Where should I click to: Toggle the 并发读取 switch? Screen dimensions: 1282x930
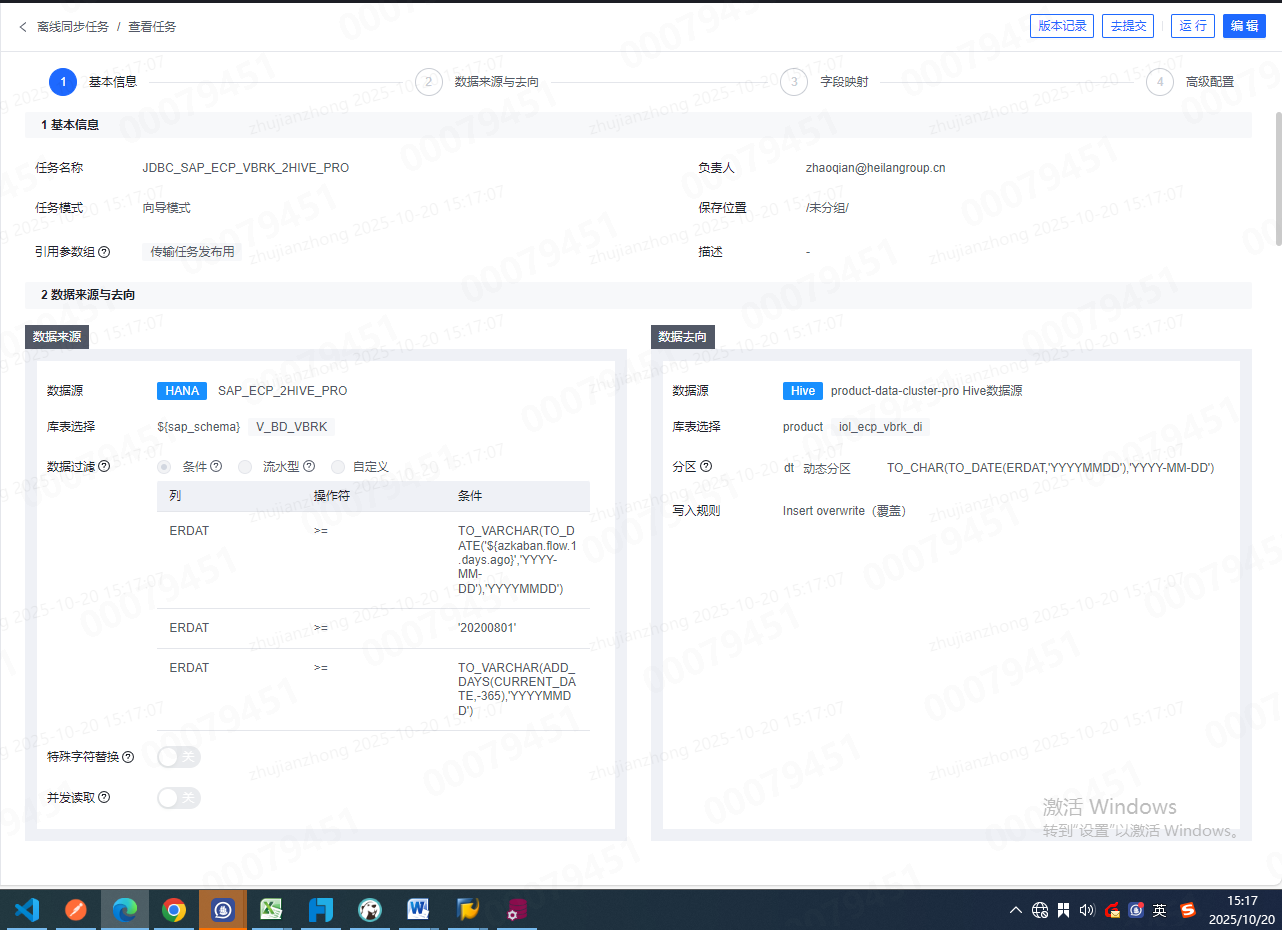click(x=179, y=797)
